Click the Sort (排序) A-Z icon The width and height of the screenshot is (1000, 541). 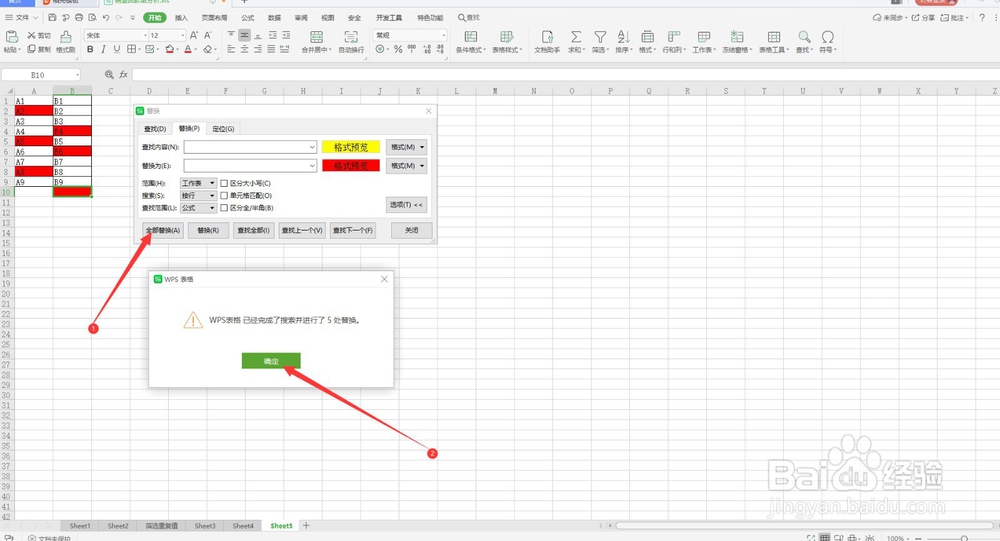point(623,36)
